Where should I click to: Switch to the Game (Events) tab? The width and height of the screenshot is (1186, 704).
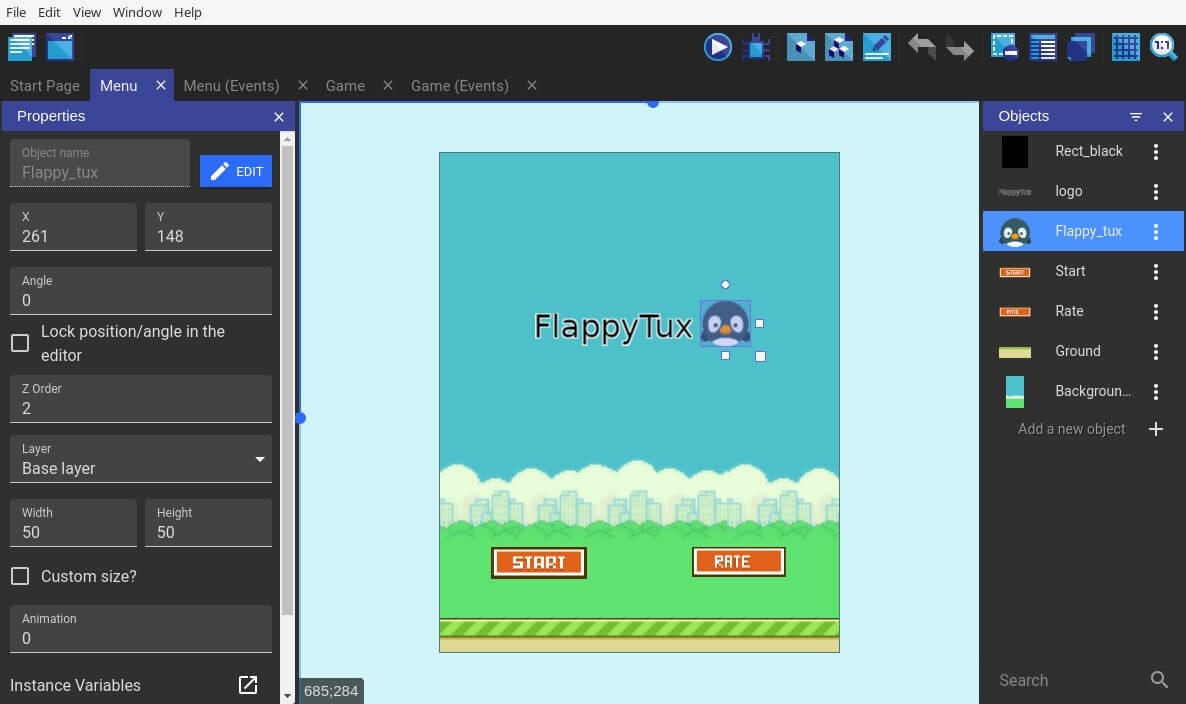click(x=460, y=85)
